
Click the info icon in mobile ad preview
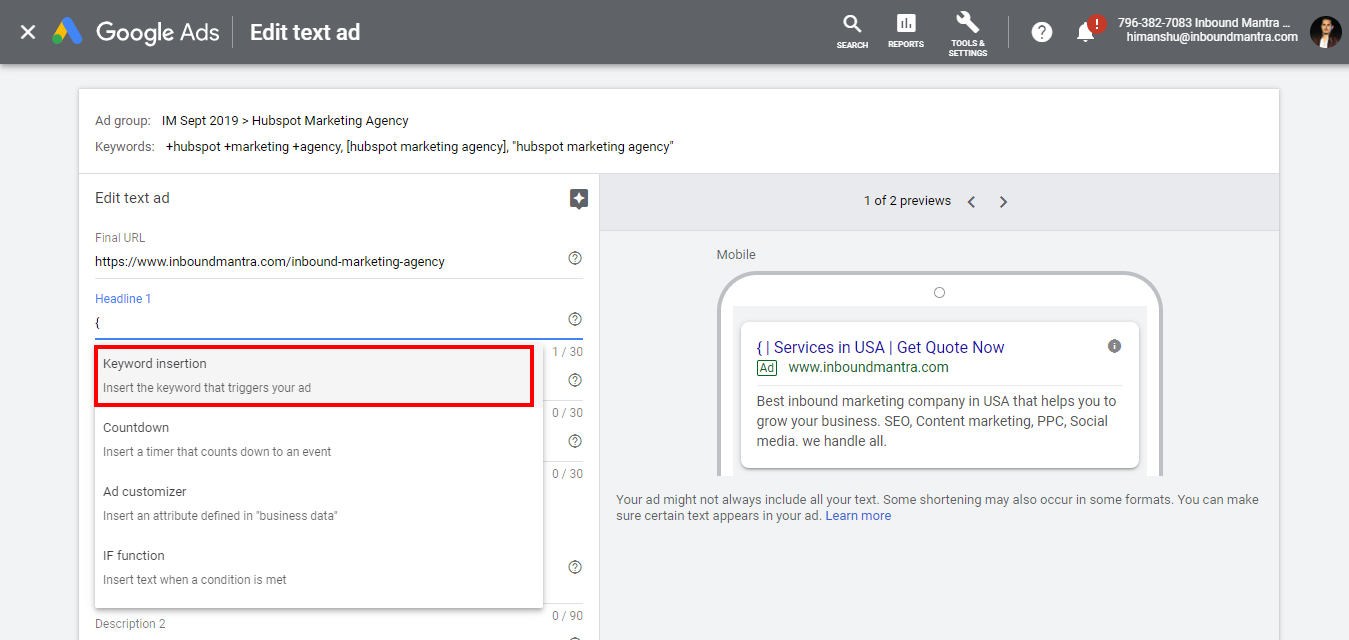(x=1114, y=346)
